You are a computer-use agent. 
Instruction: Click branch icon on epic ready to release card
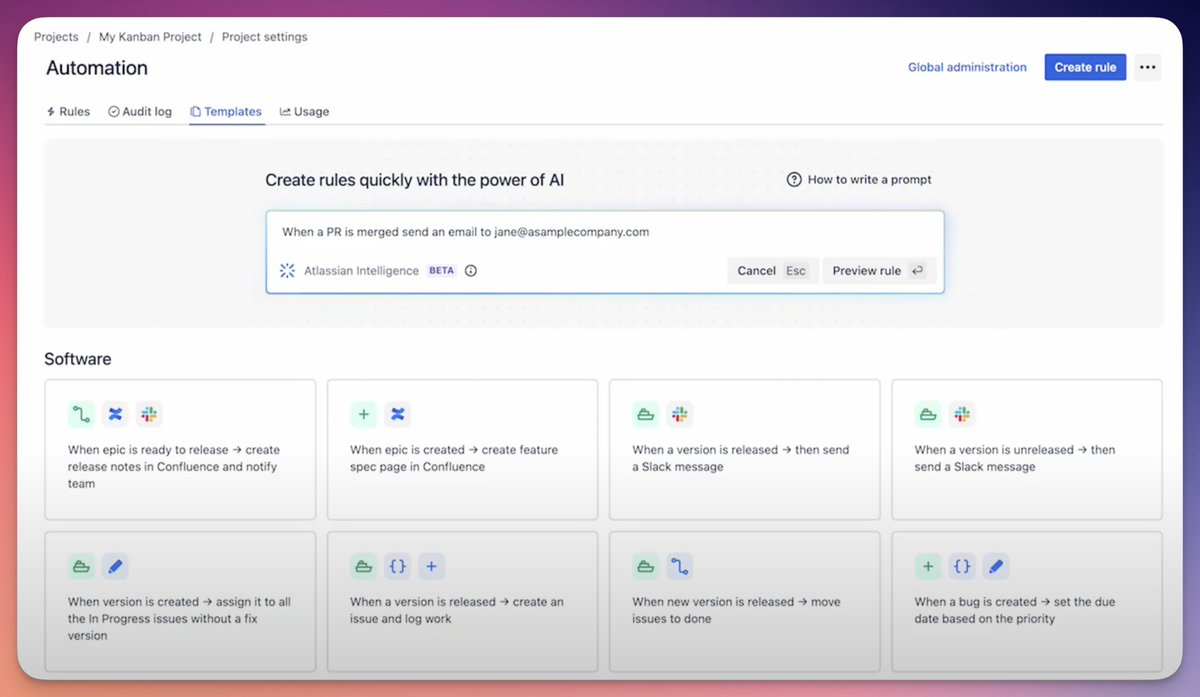pos(81,414)
